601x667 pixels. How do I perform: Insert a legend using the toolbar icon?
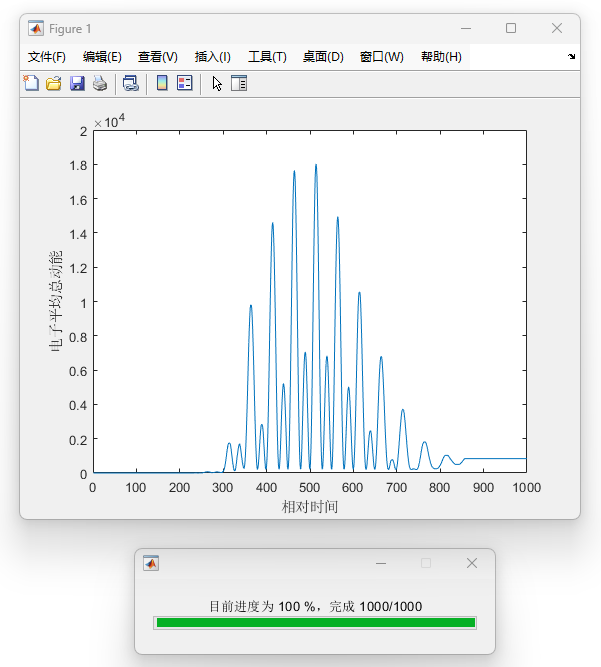[x=184, y=84]
